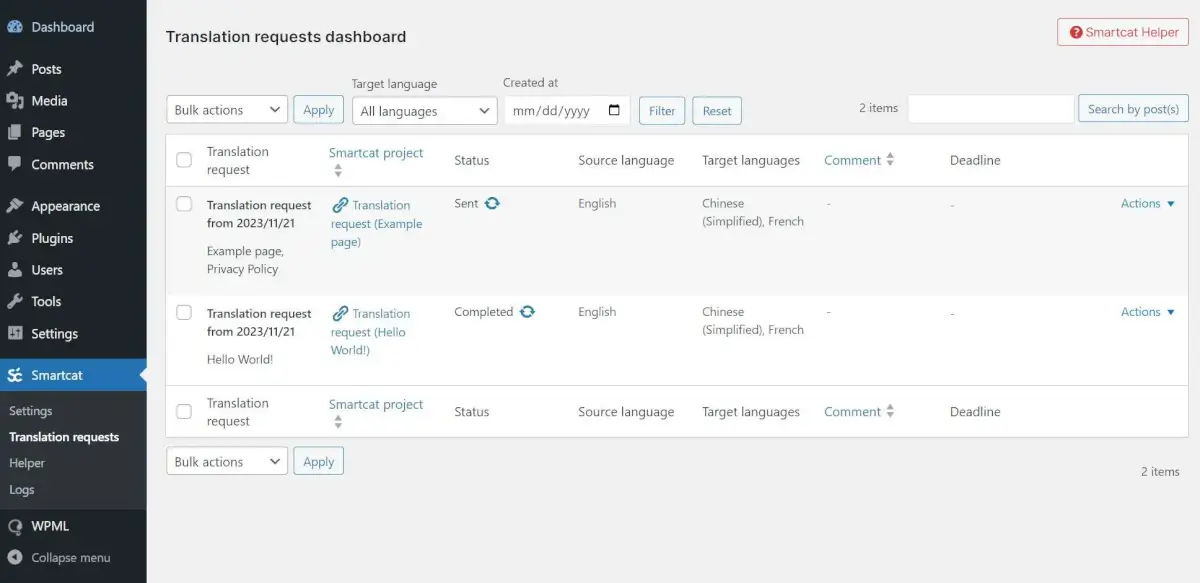Viewport: 1200px width, 583px height.
Task: Check the Hello World! translation request row
Action: pyautogui.click(x=184, y=312)
